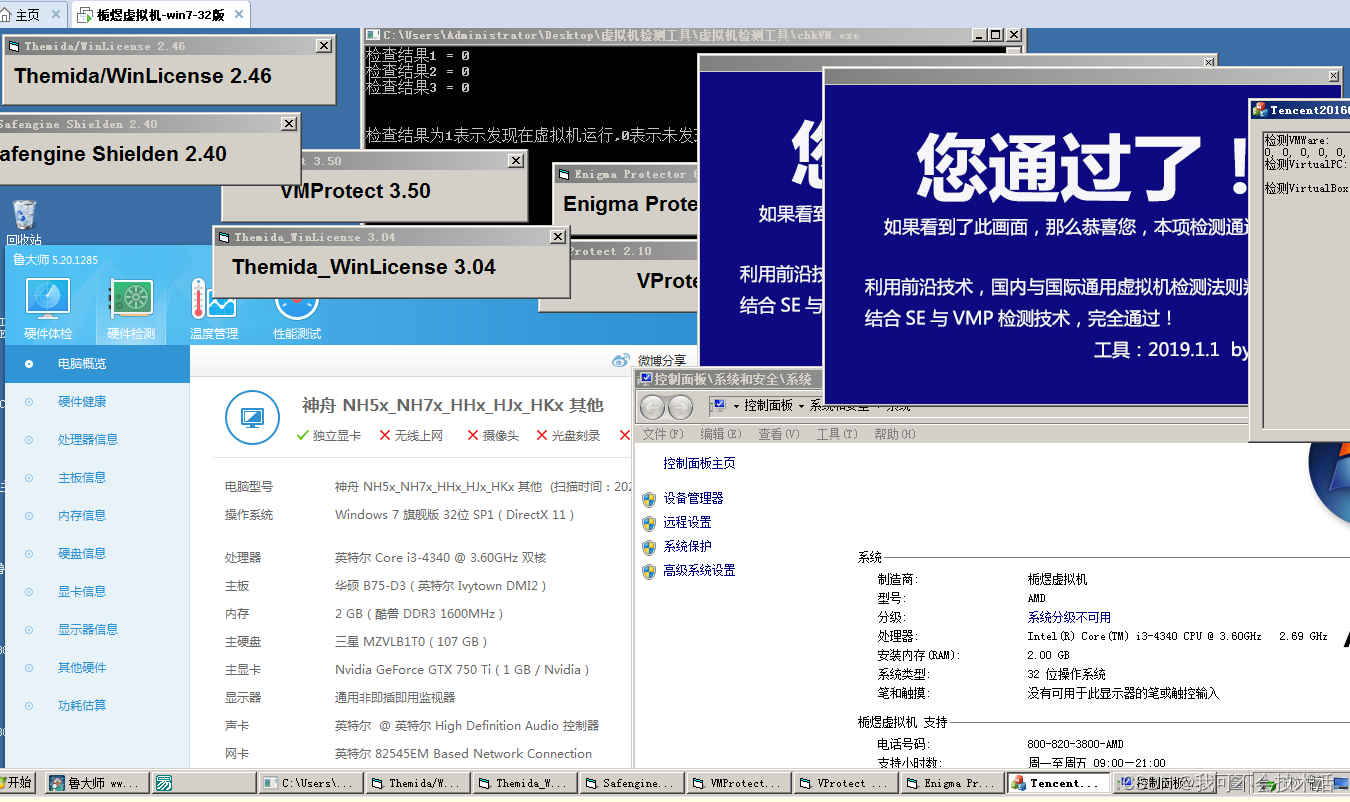Switch to Tencent taskbar button

(x=1059, y=783)
